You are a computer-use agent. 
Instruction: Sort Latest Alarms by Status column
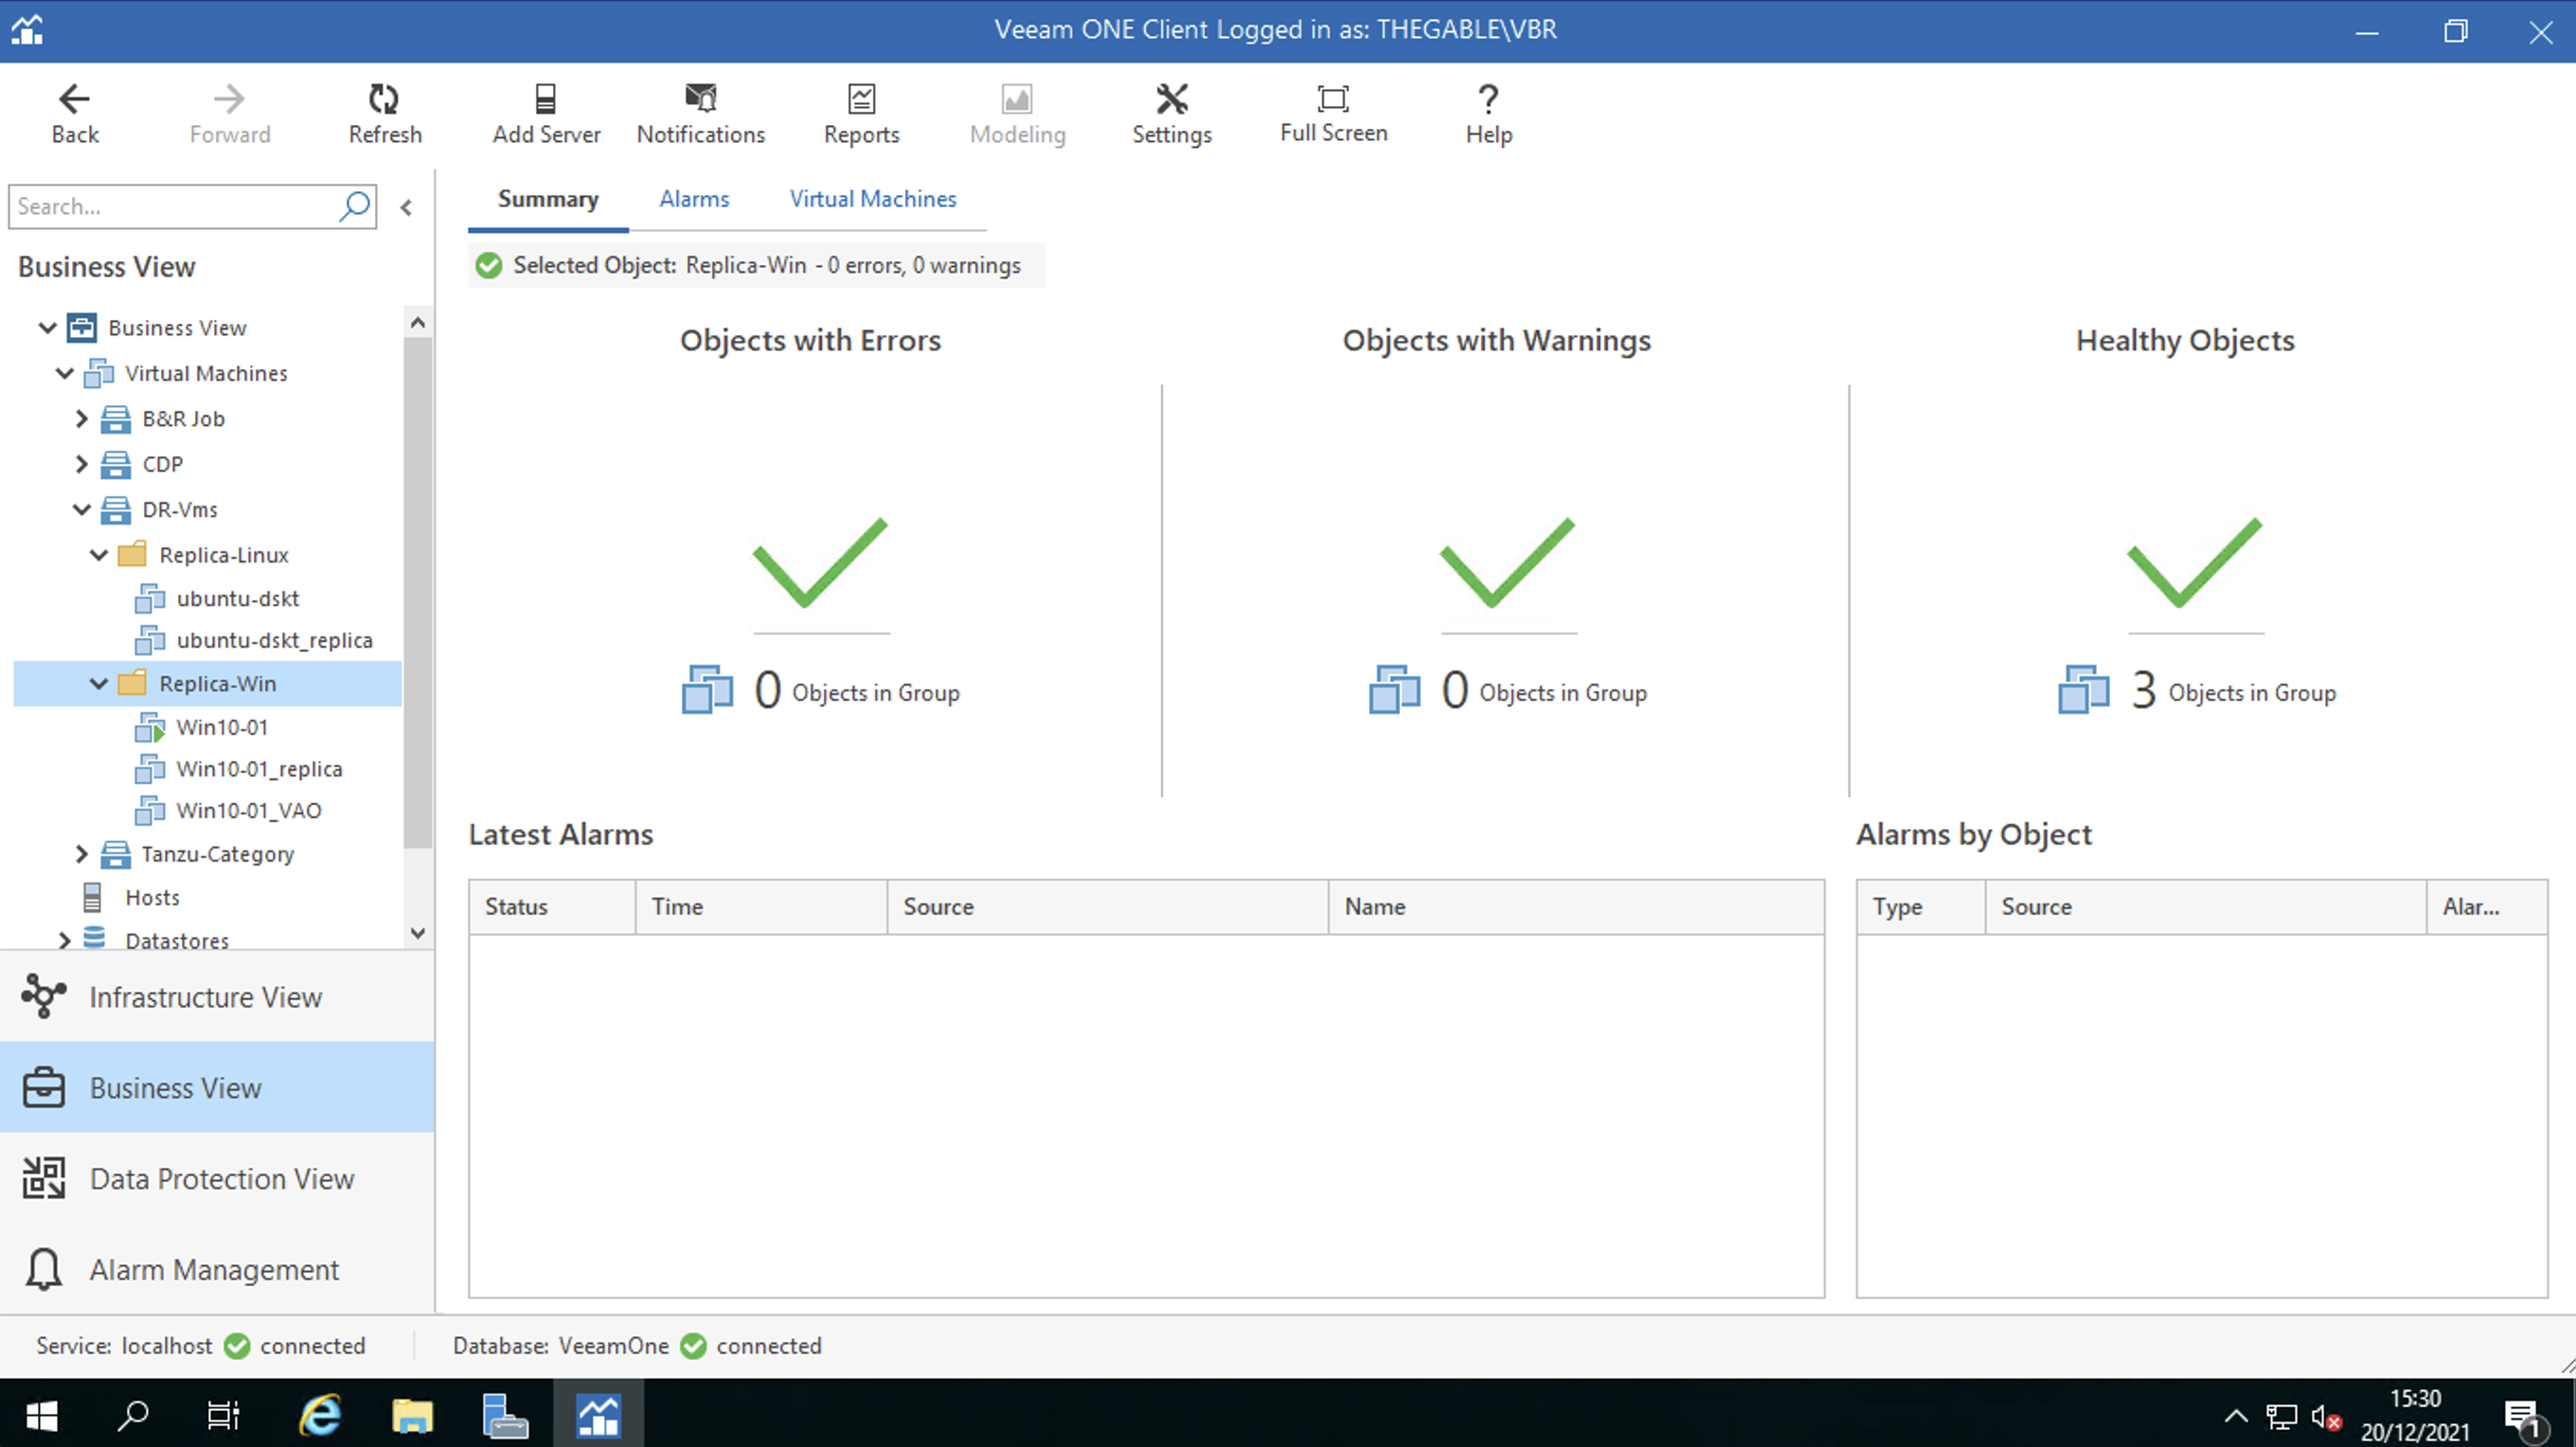[x=552, y=906]
